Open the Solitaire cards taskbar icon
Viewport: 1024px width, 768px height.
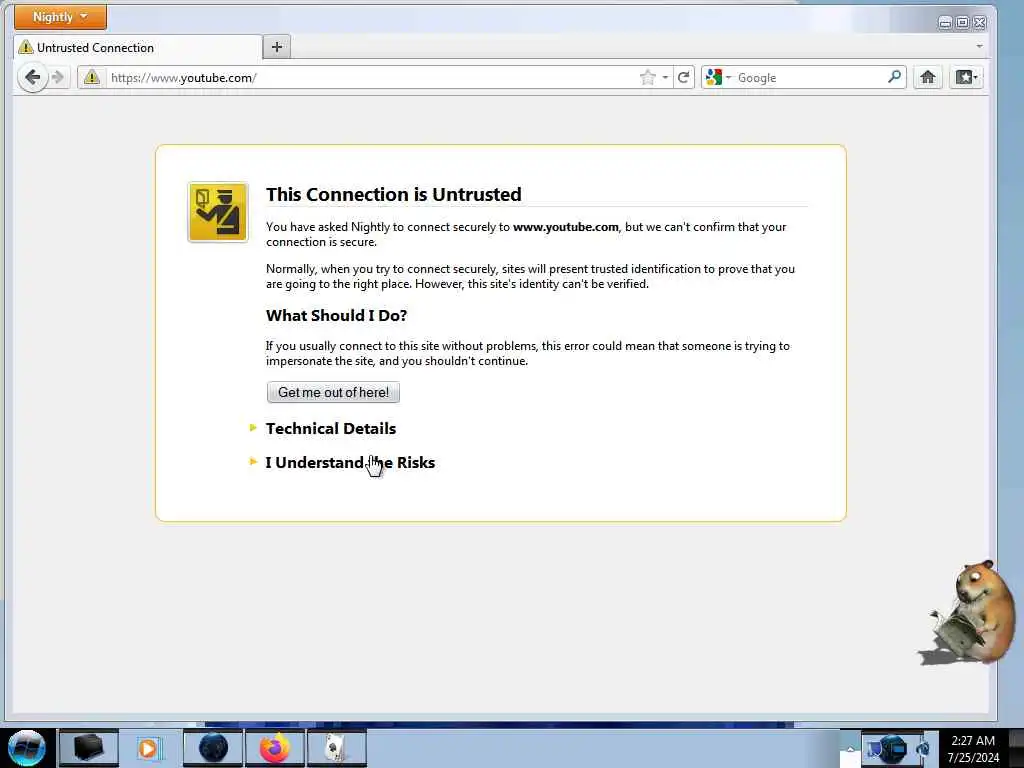click(x=336, y=748)
